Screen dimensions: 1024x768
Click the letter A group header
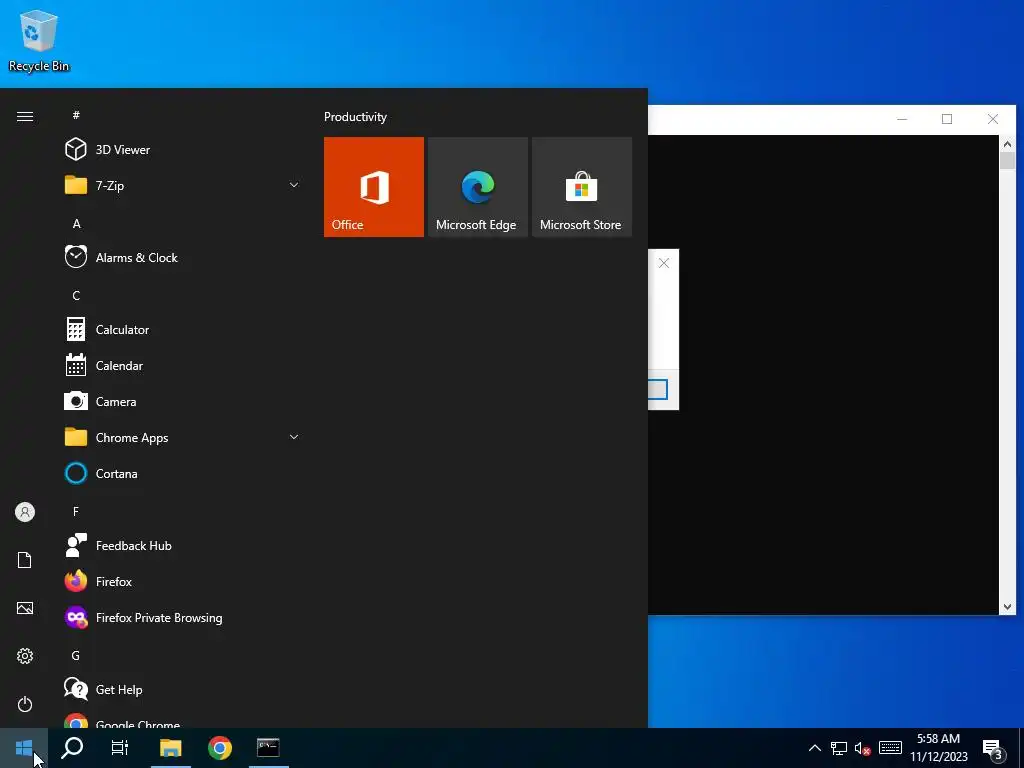76,223
